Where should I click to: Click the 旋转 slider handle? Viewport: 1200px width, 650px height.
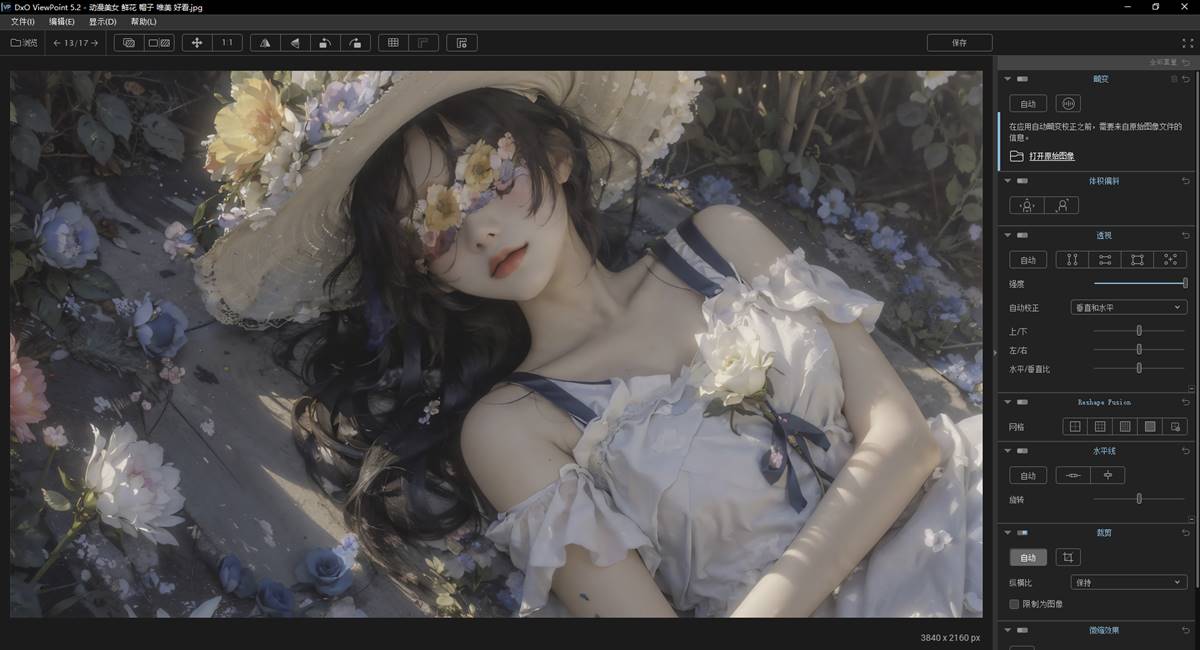pos(1139,499)
